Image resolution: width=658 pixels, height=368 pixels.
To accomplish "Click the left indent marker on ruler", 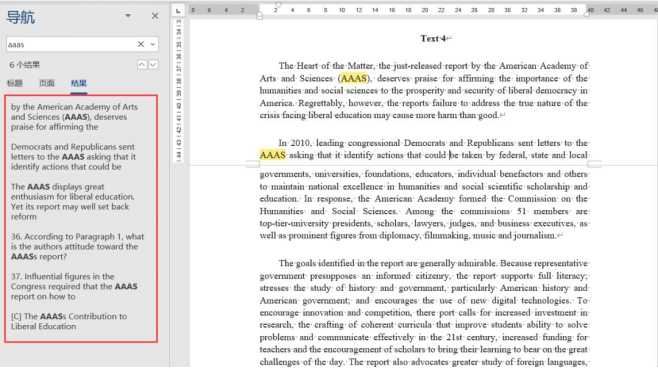I will 260,16.
